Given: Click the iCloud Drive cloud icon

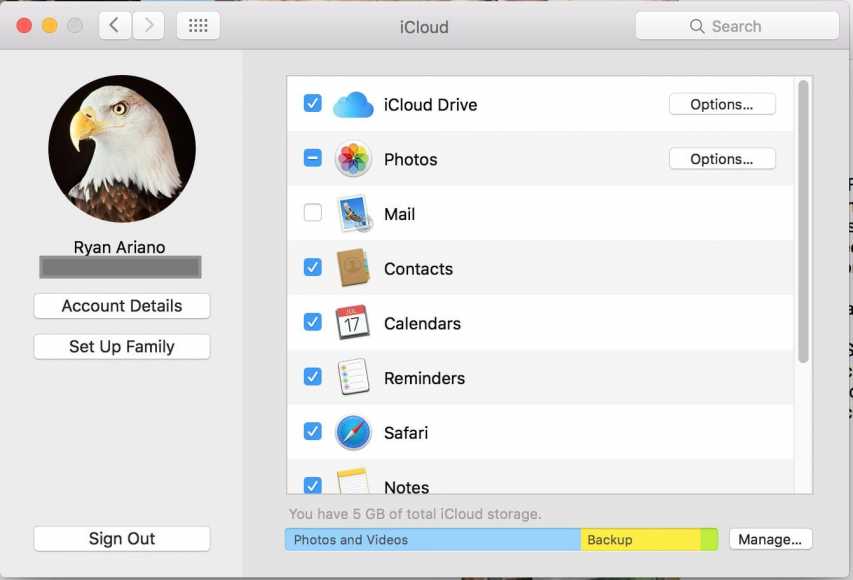Looking at the screenshot, I should click(352, 104).
